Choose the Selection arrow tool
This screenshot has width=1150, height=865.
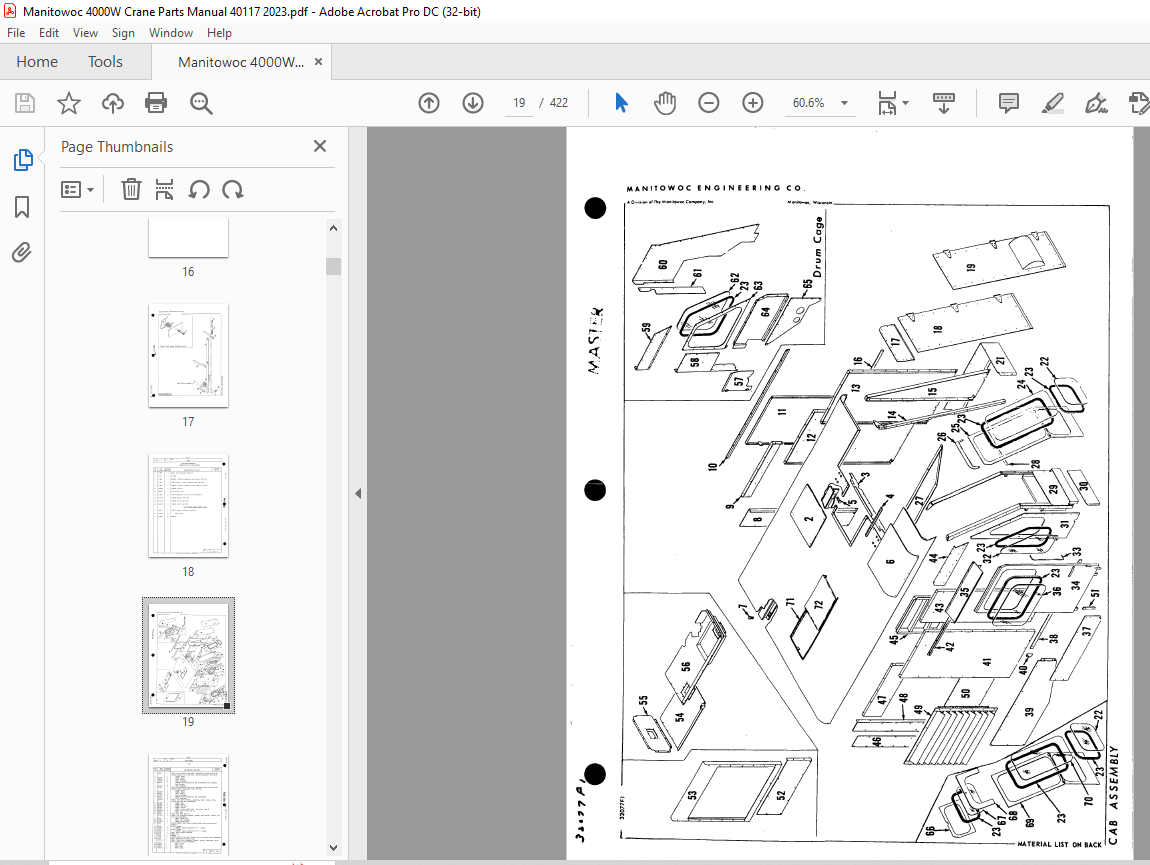click(x=621, y=103)
